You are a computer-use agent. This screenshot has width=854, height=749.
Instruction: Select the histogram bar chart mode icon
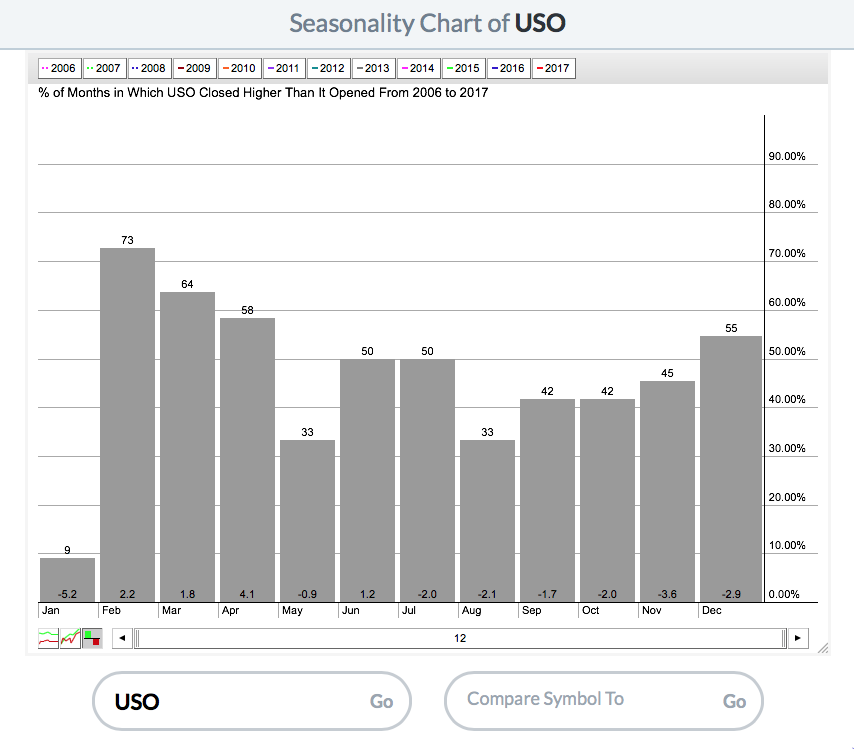point(92,638)
